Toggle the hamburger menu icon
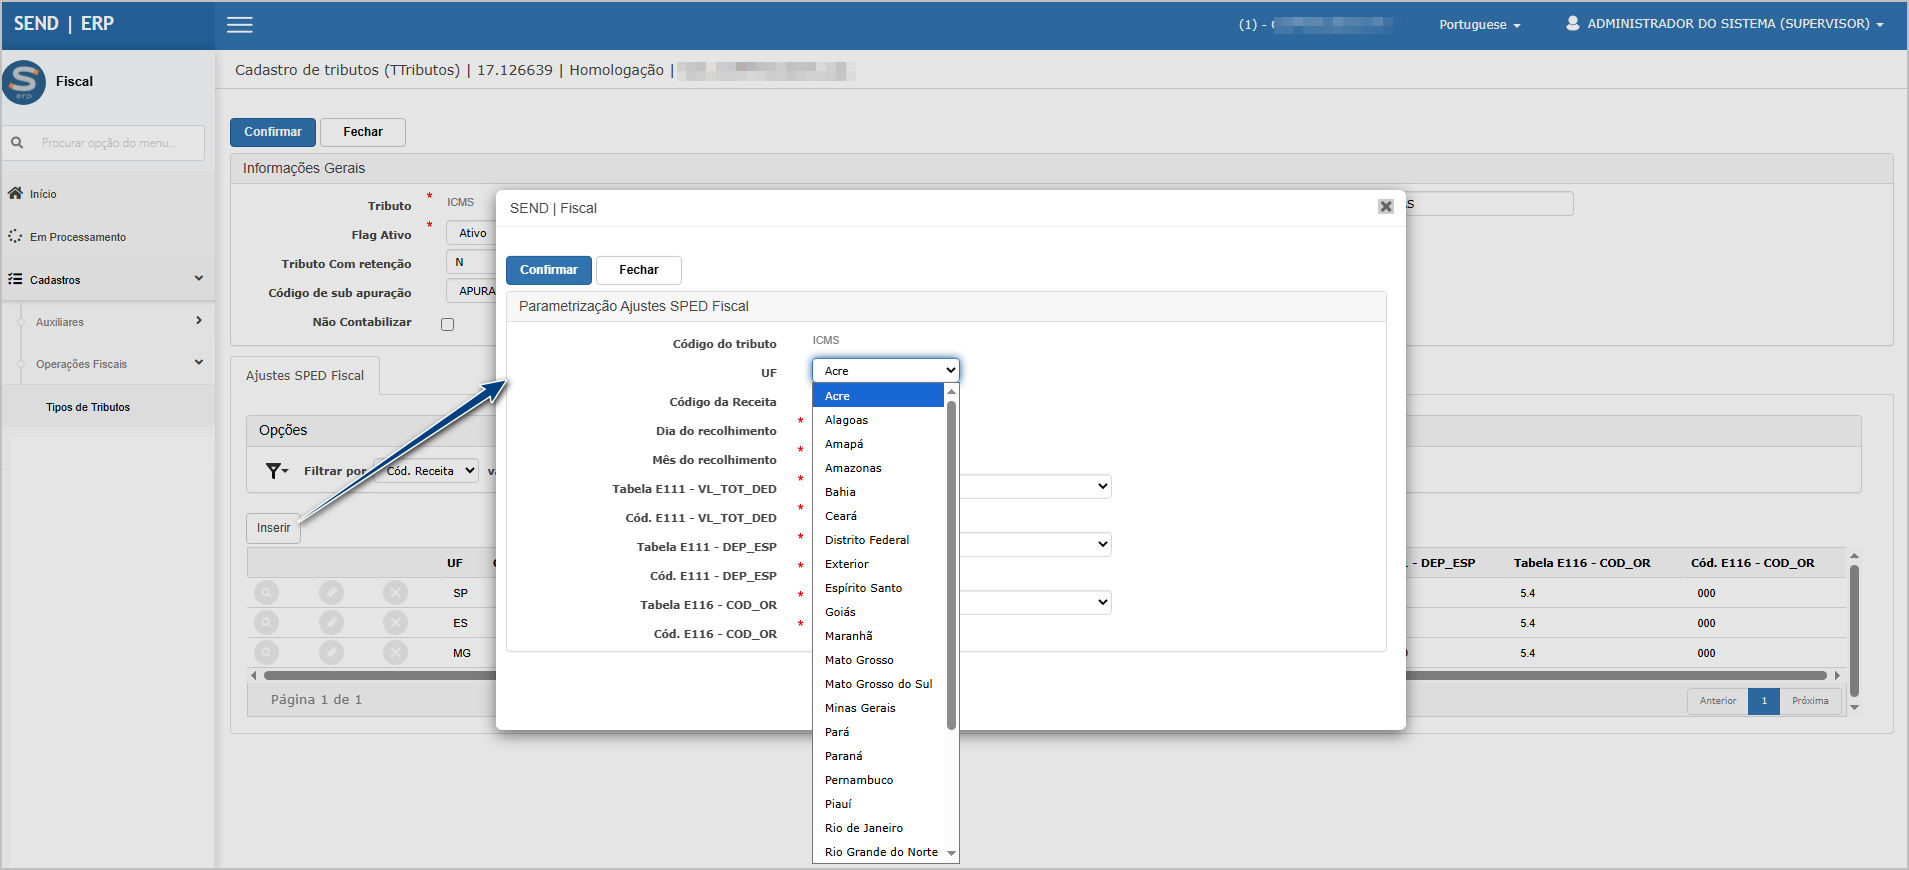 coord(240,25)
